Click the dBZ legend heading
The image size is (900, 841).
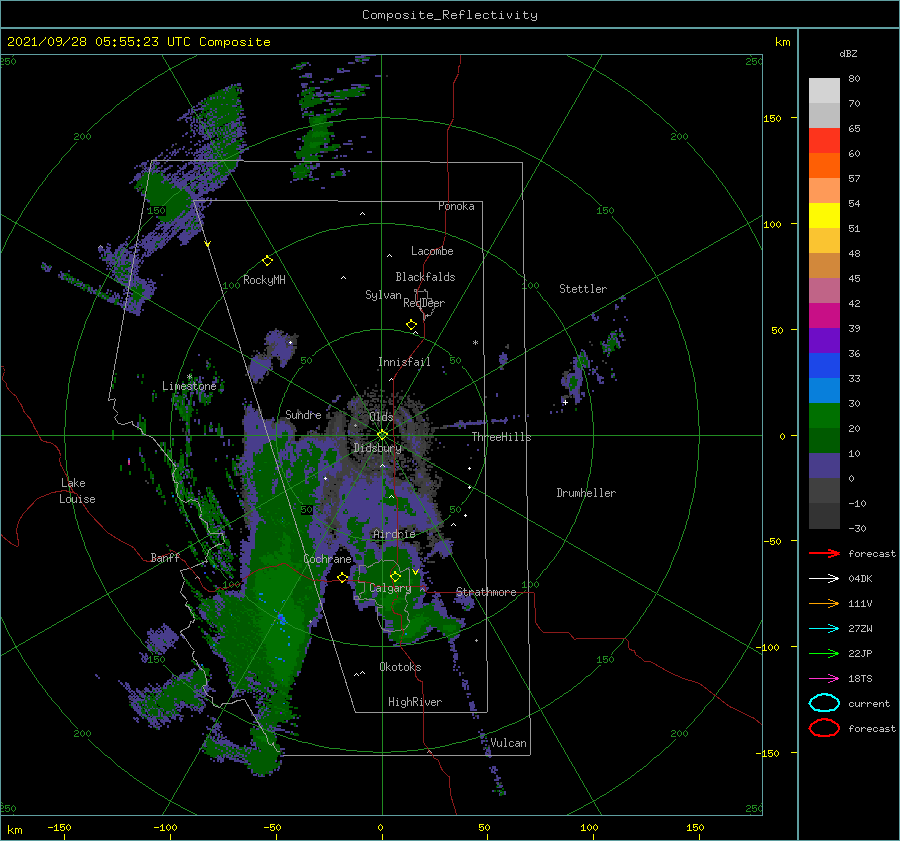pos(848,53)
